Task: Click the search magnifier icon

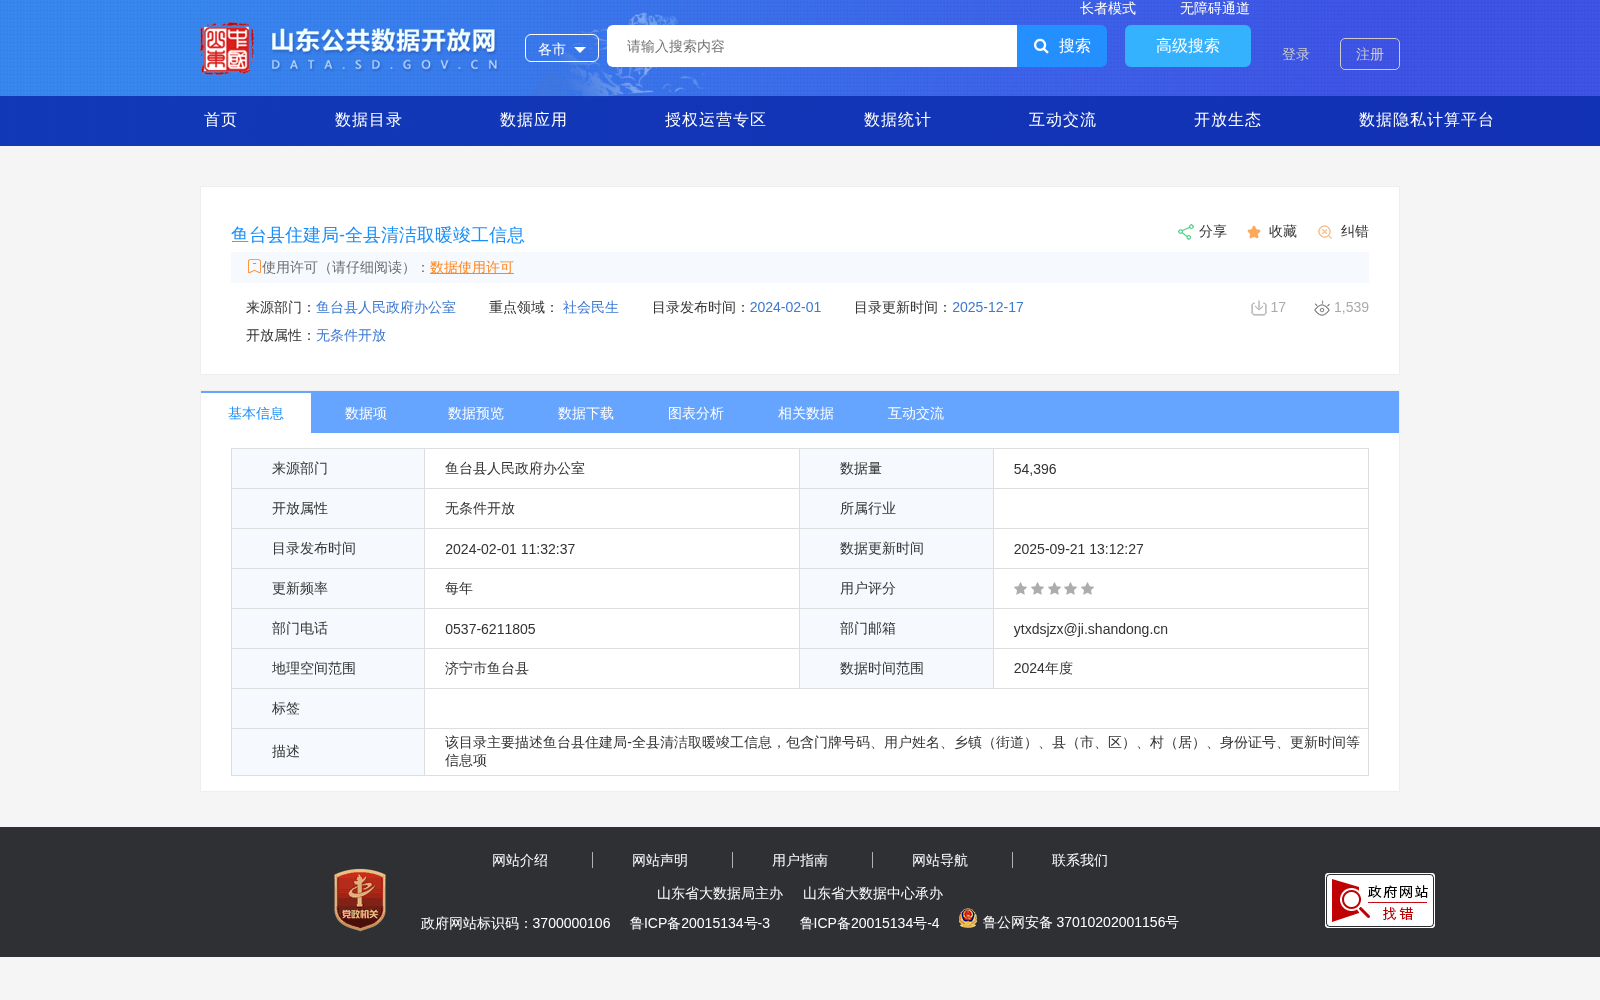Action: 1041,46
